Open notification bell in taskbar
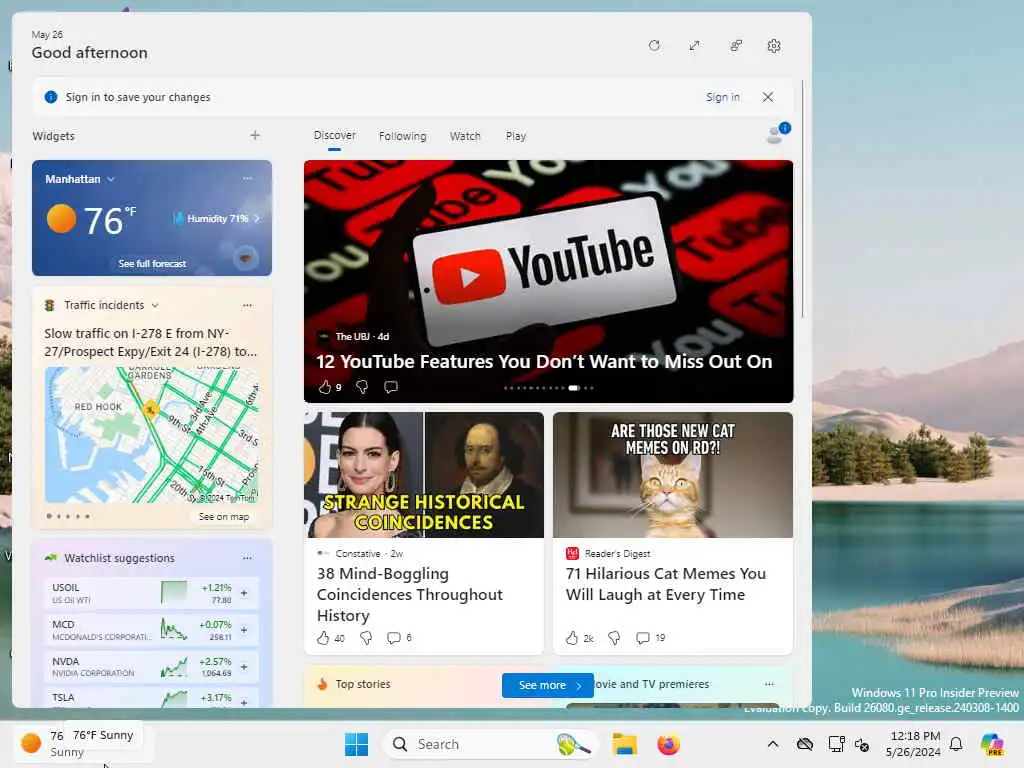Viewport: 1024px width, 768px height. click(x=956, y=744)
